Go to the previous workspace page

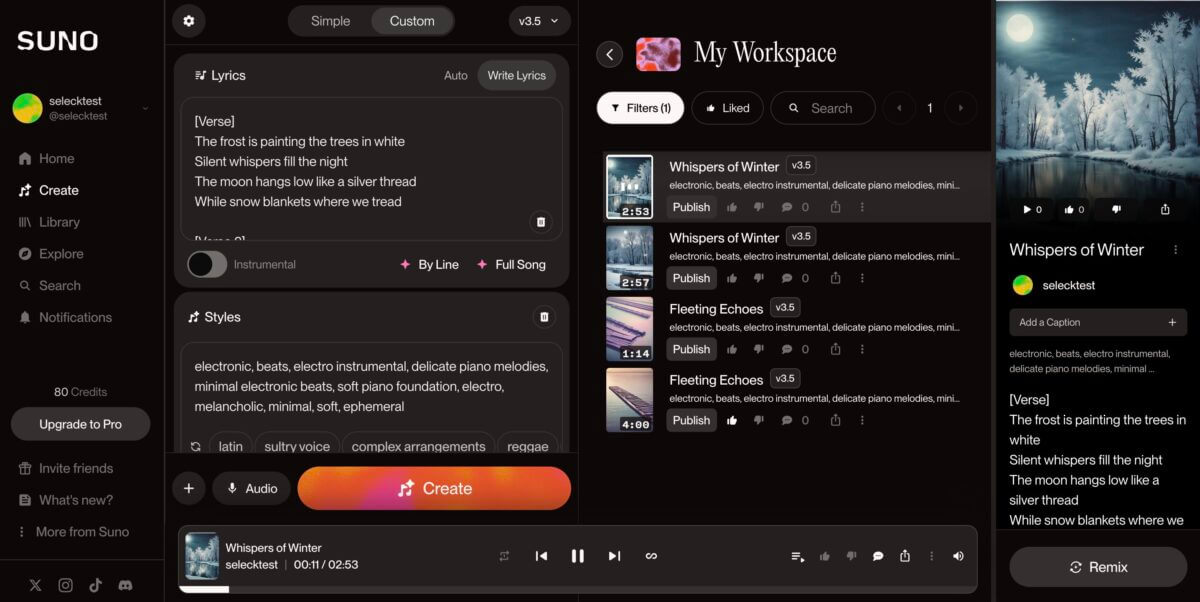point(899,108)
